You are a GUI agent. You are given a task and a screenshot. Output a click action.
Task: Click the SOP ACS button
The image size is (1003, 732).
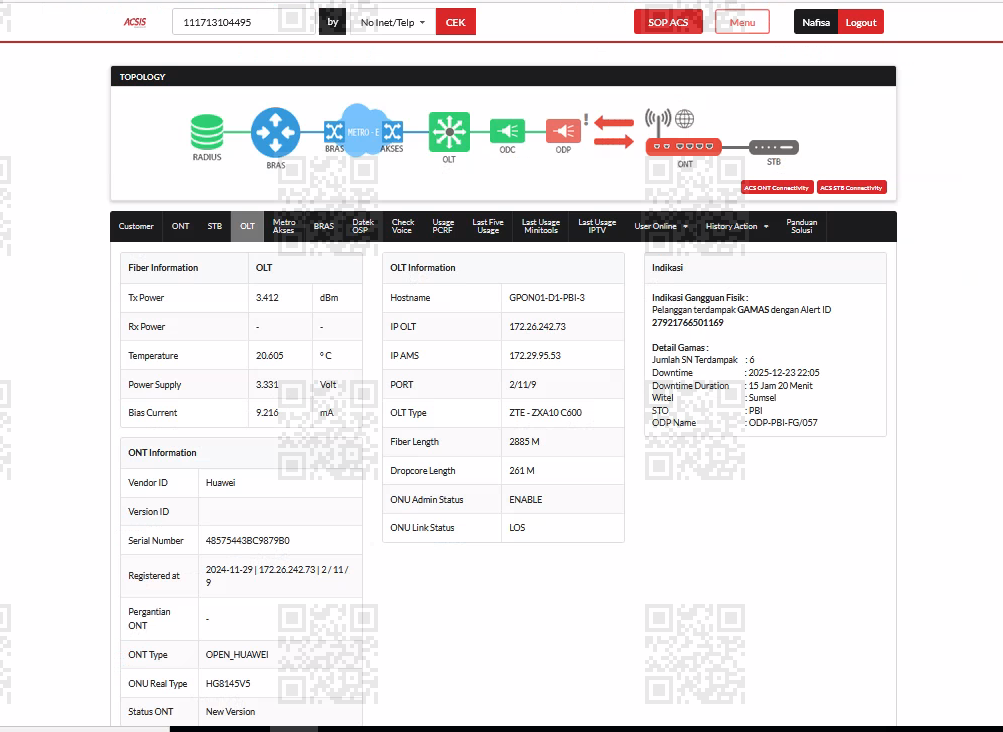click(x=668, y=22)
